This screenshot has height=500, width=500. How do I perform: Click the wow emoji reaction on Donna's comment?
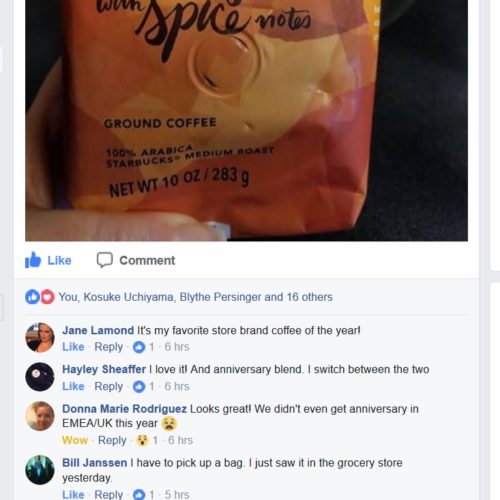coord(142,440)
